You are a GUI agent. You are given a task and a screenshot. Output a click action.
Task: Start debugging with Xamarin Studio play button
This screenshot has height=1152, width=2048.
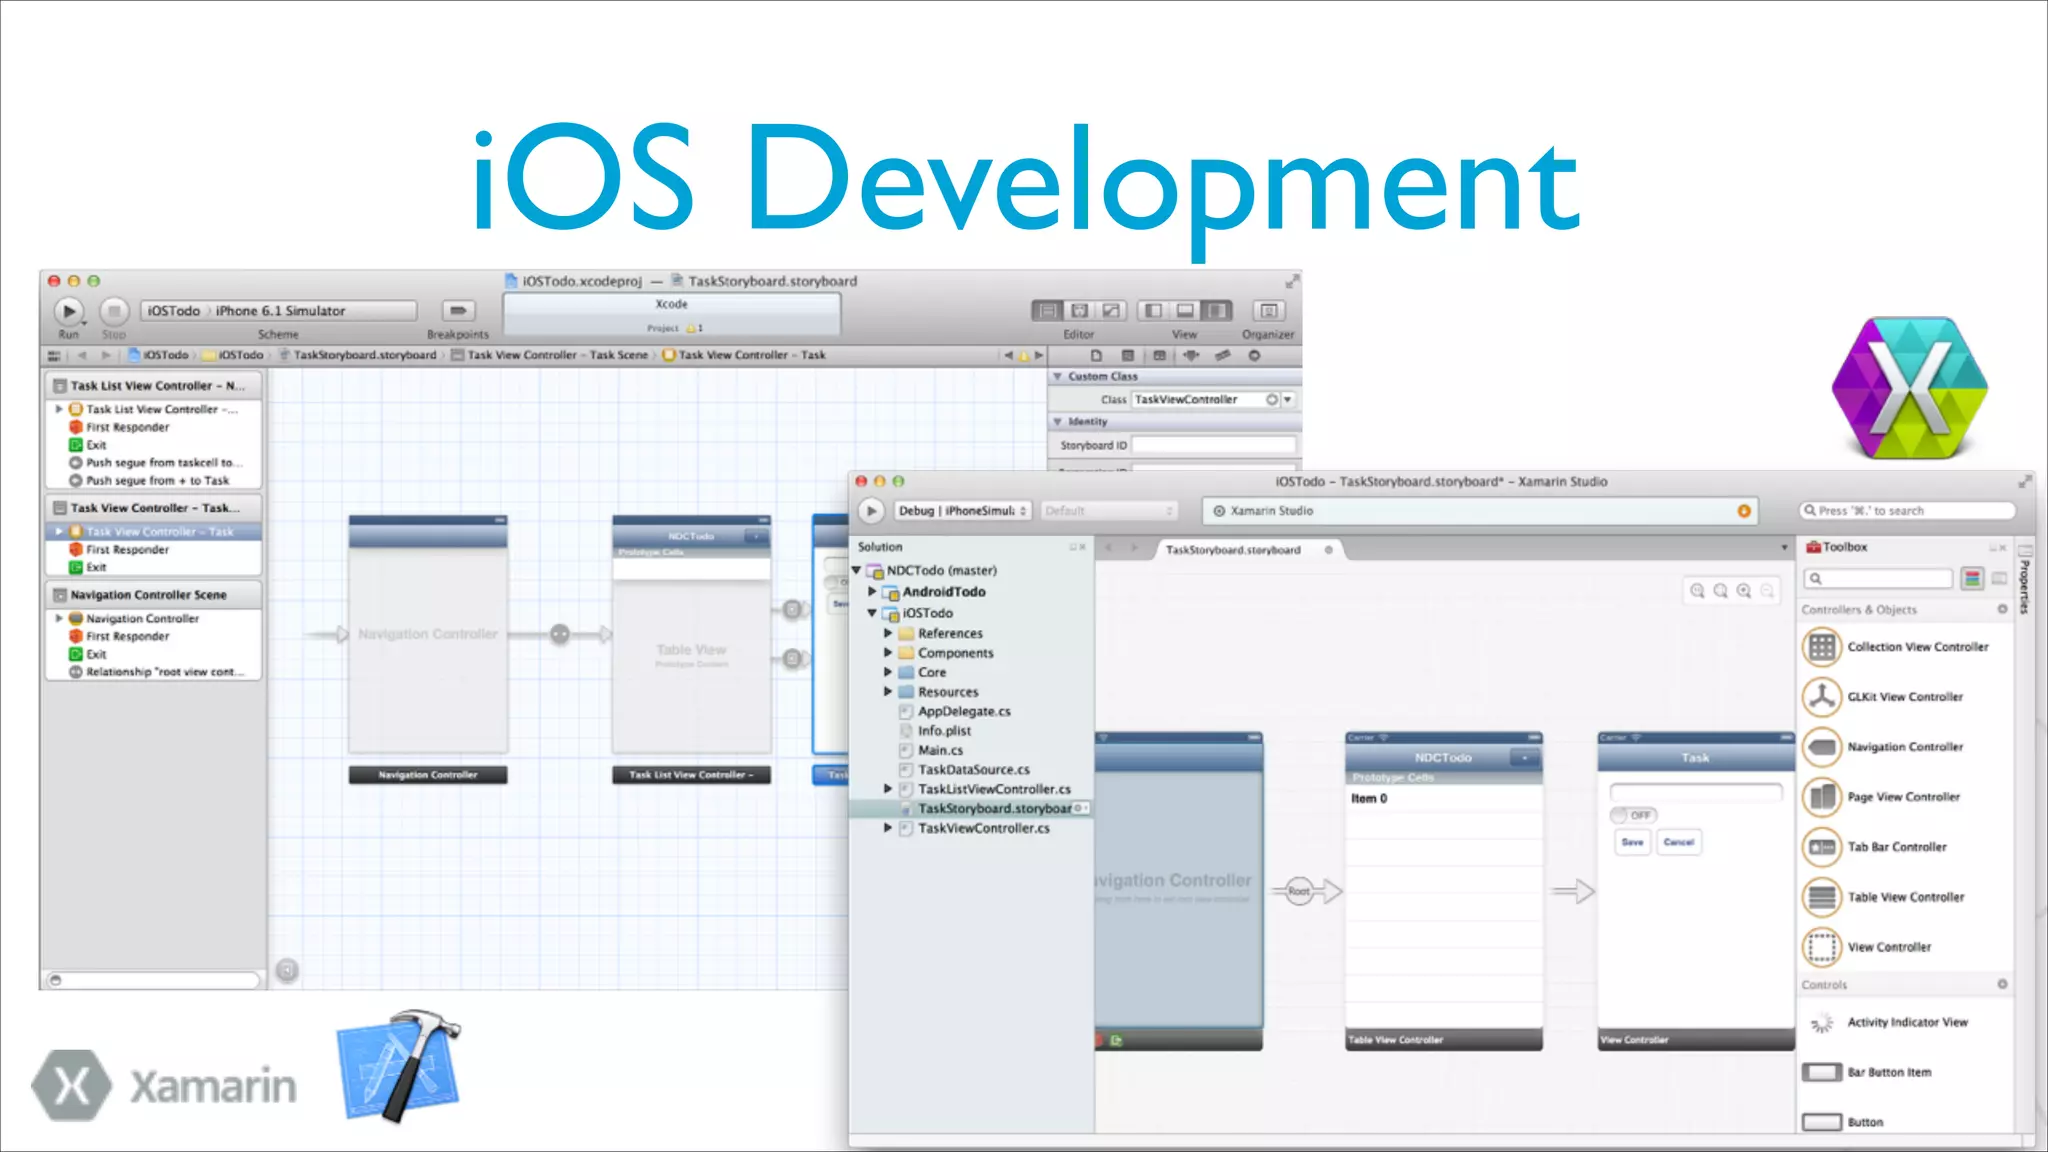[x=871, y=511]
